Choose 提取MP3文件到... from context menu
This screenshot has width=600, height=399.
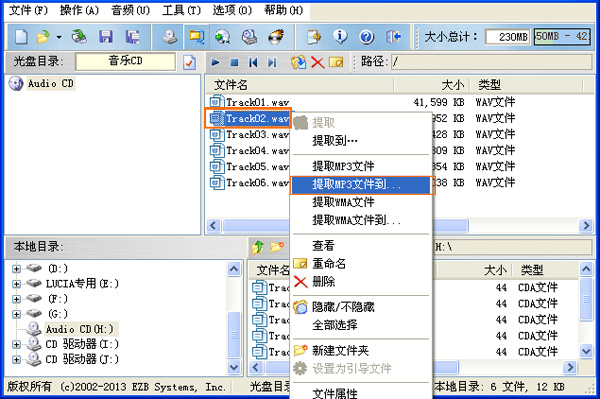(x=361, y=185)
